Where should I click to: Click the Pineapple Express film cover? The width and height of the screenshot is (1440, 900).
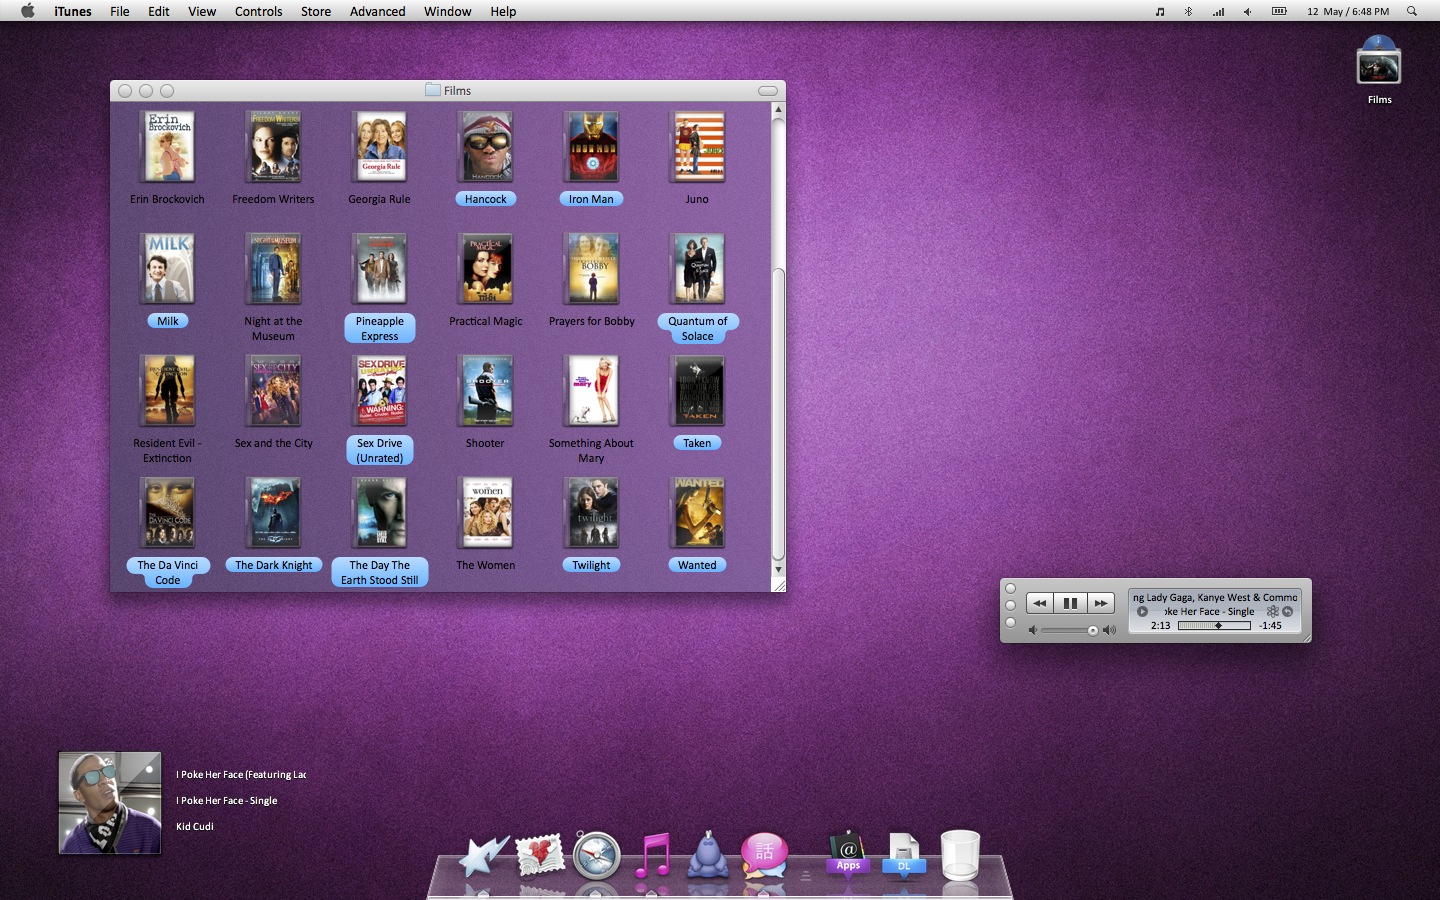click(380, 269)
